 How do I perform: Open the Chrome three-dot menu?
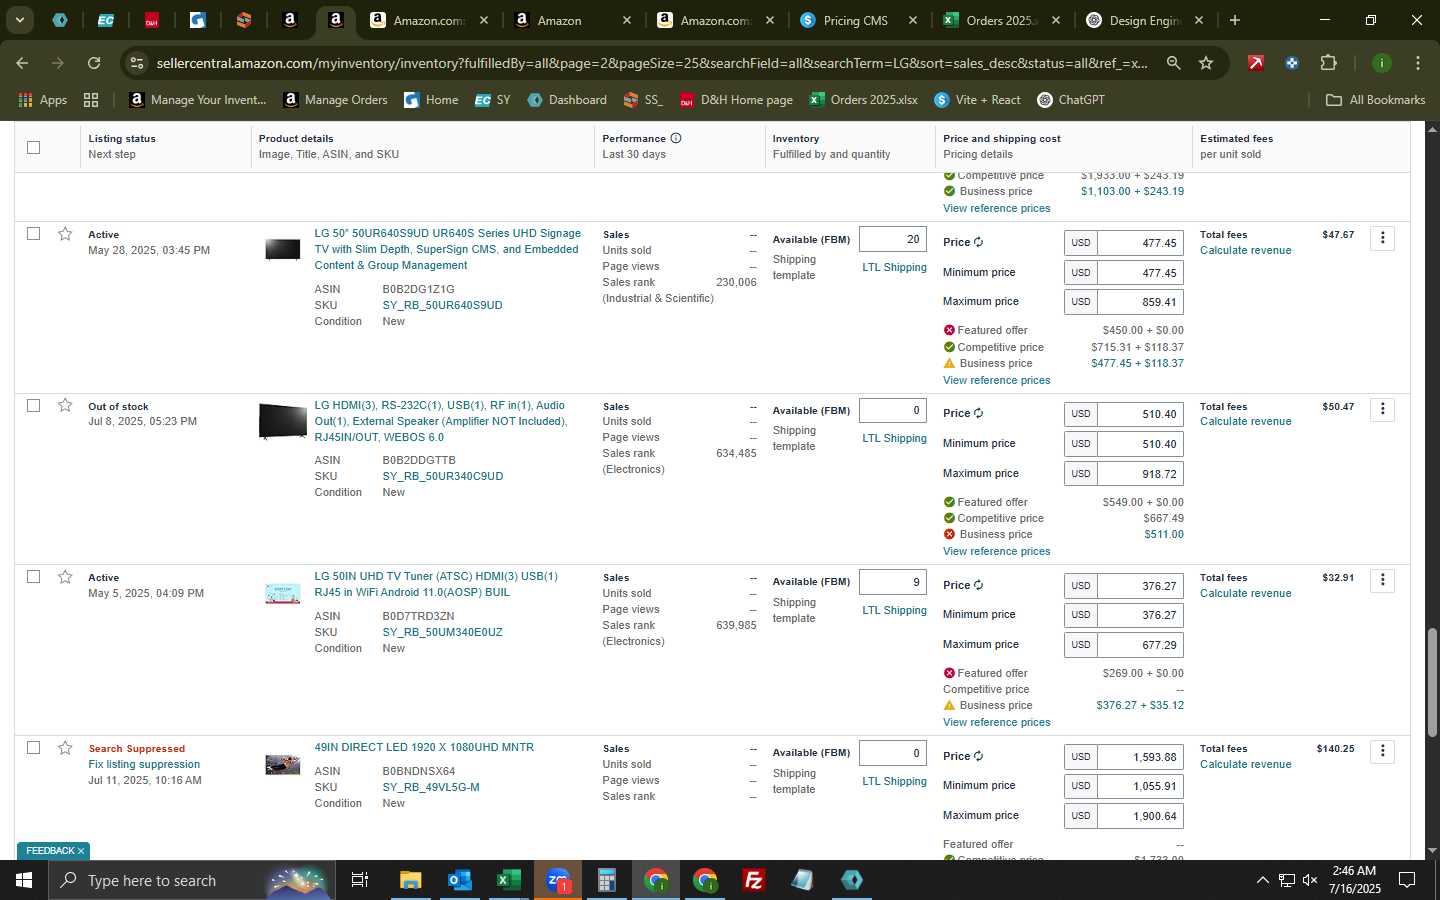click(1418, 63)
